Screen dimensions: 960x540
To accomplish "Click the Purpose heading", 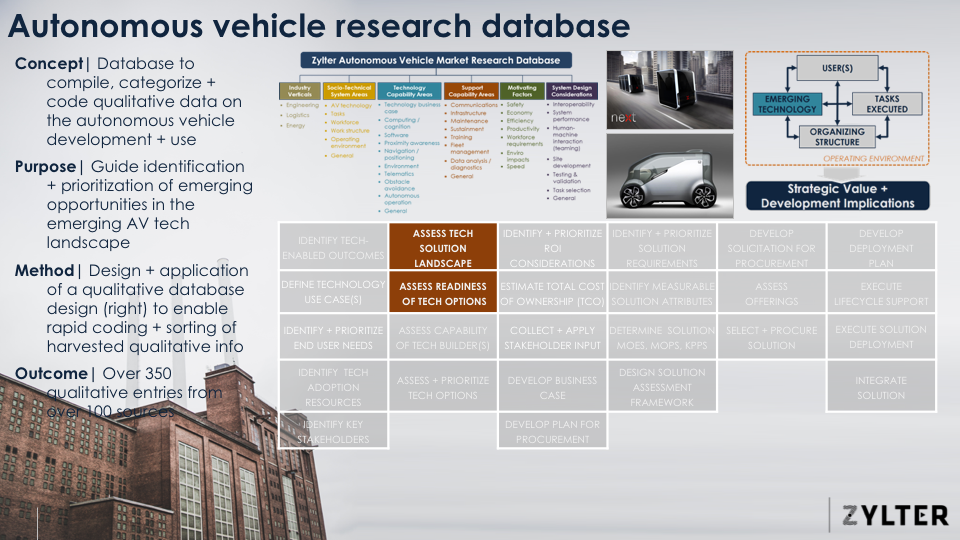I will (45, 167).
